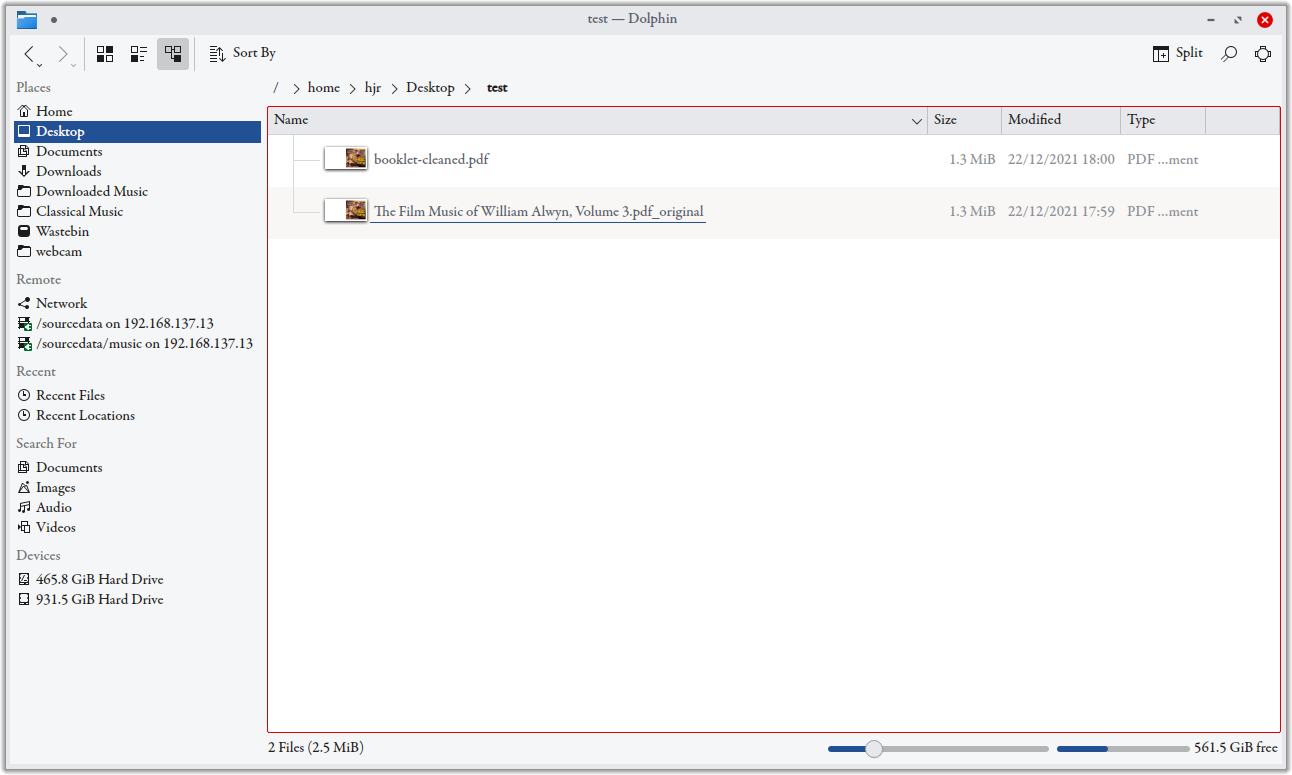
Task: Select the details view mode
Action: coord(172,53)
